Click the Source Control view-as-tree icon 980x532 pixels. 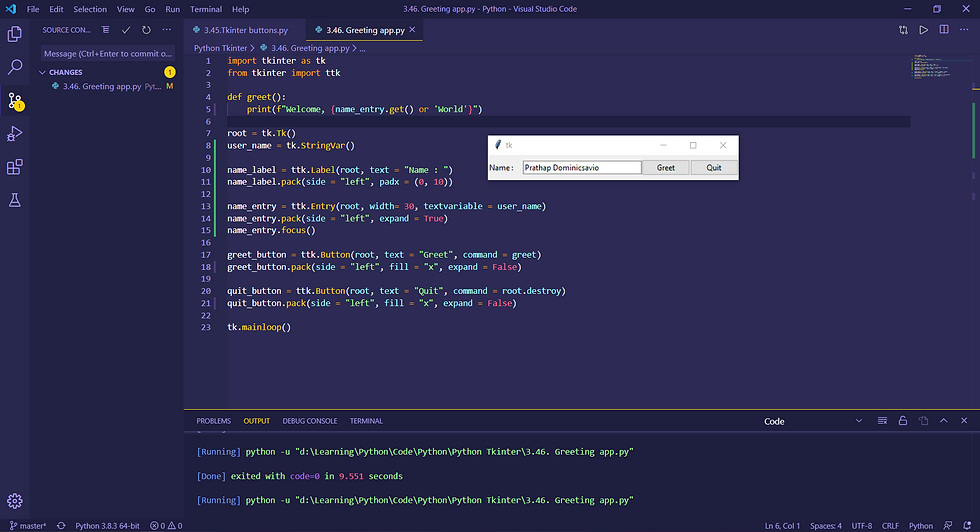(106, 30)
